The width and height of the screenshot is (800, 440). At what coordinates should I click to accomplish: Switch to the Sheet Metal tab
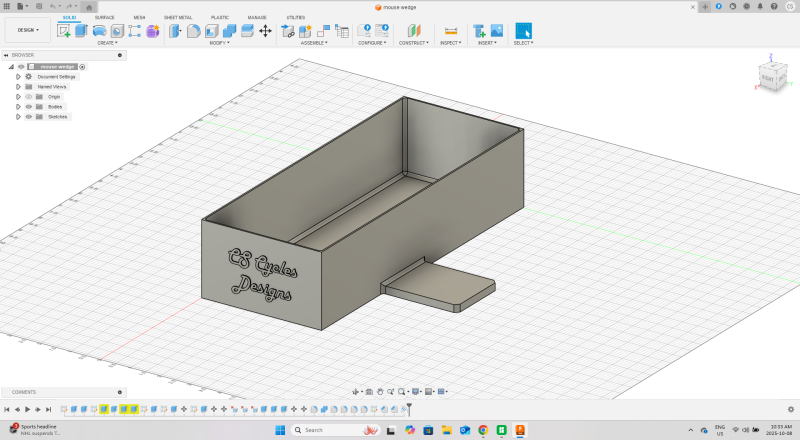[x=178, y=17]
